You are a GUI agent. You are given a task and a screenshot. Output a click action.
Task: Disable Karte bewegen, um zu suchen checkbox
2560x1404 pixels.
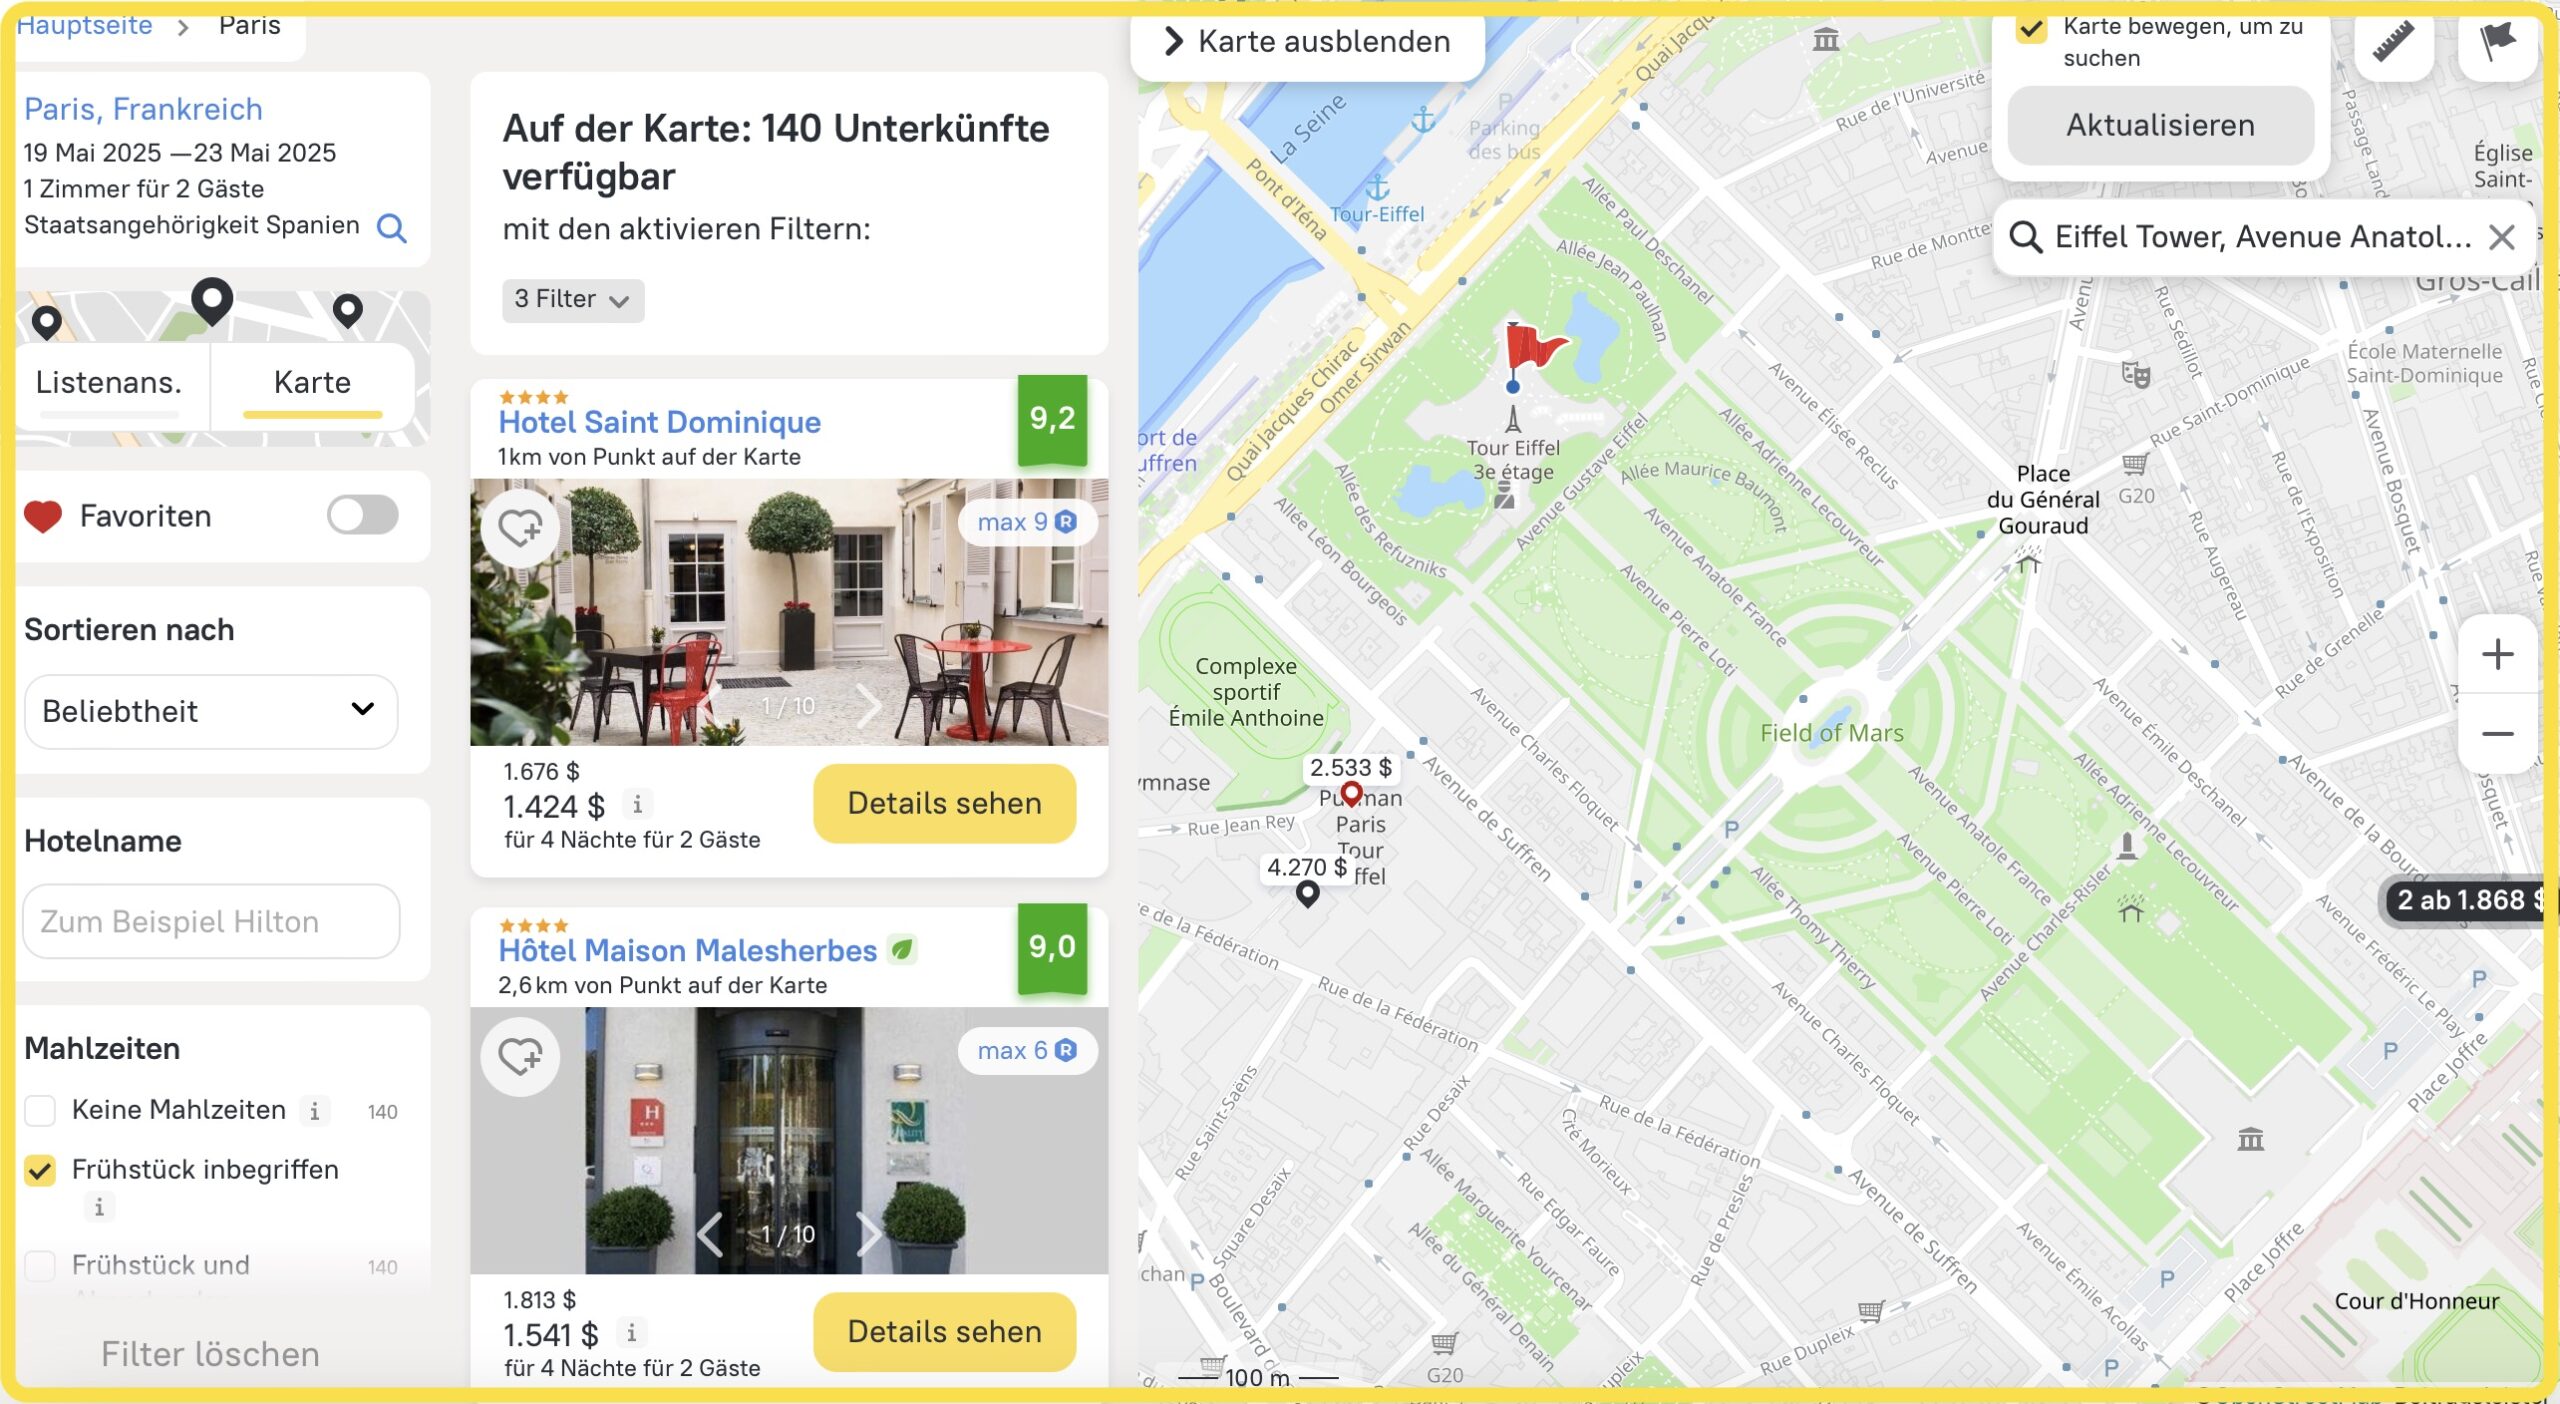(2031, 28)
